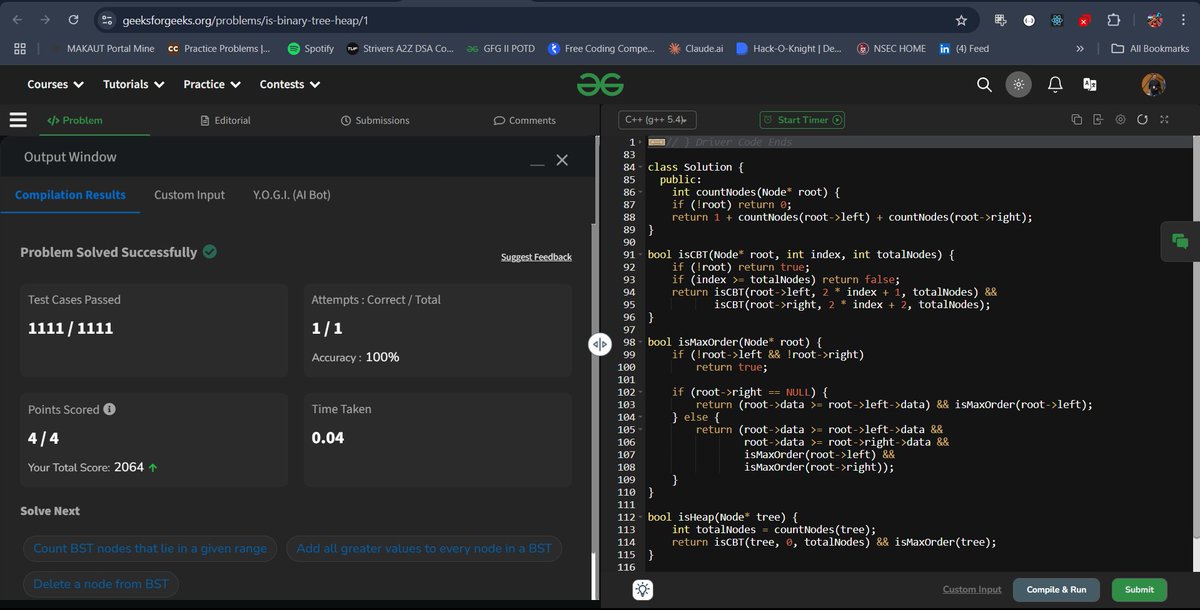This screenshot has width=1200, height=610.
Task: Open the Spotify bookmark
Action: [310, 47]
